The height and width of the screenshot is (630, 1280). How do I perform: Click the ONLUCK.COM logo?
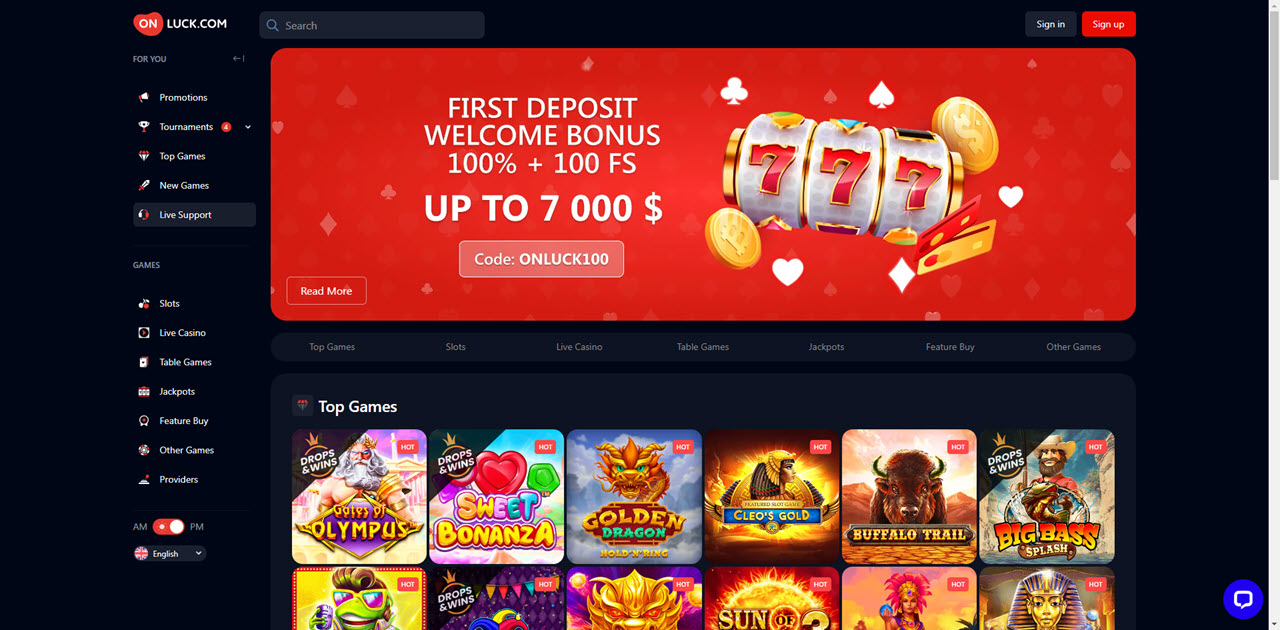pyautogui.click(x=180, y=24)
